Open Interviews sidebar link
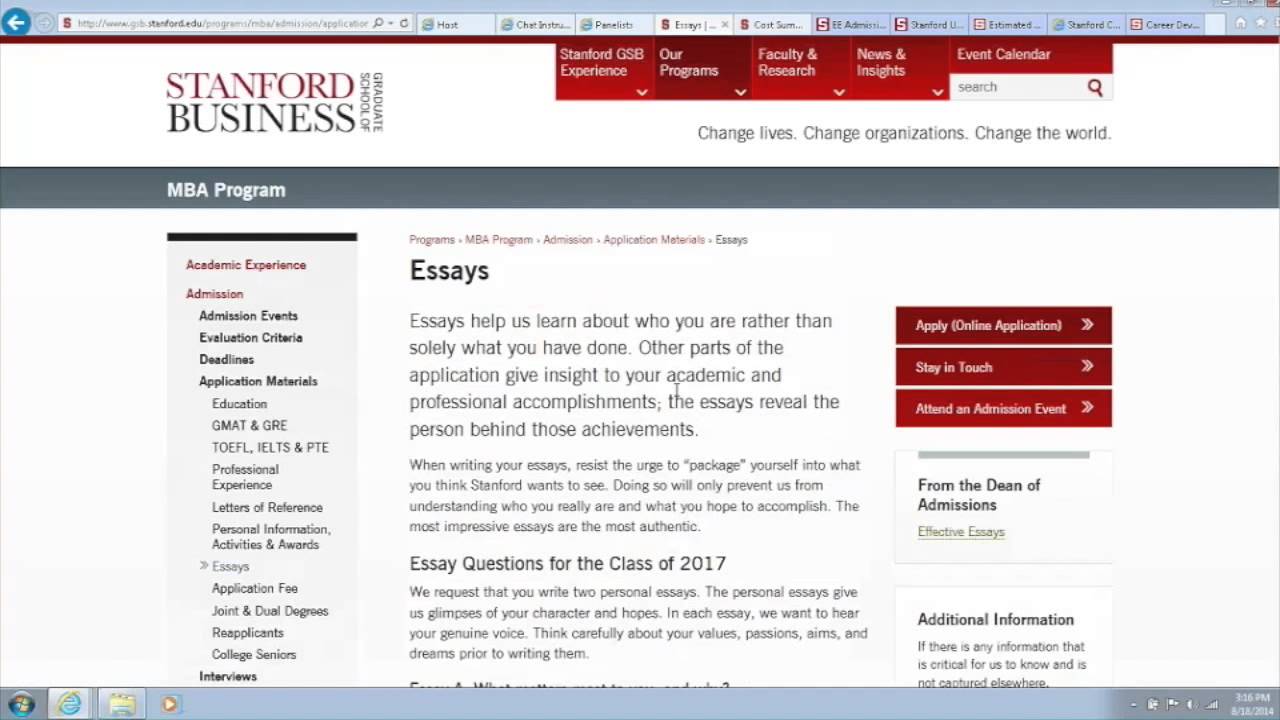This screenshot has width=1280, height=720. click(x=228, y=677)
